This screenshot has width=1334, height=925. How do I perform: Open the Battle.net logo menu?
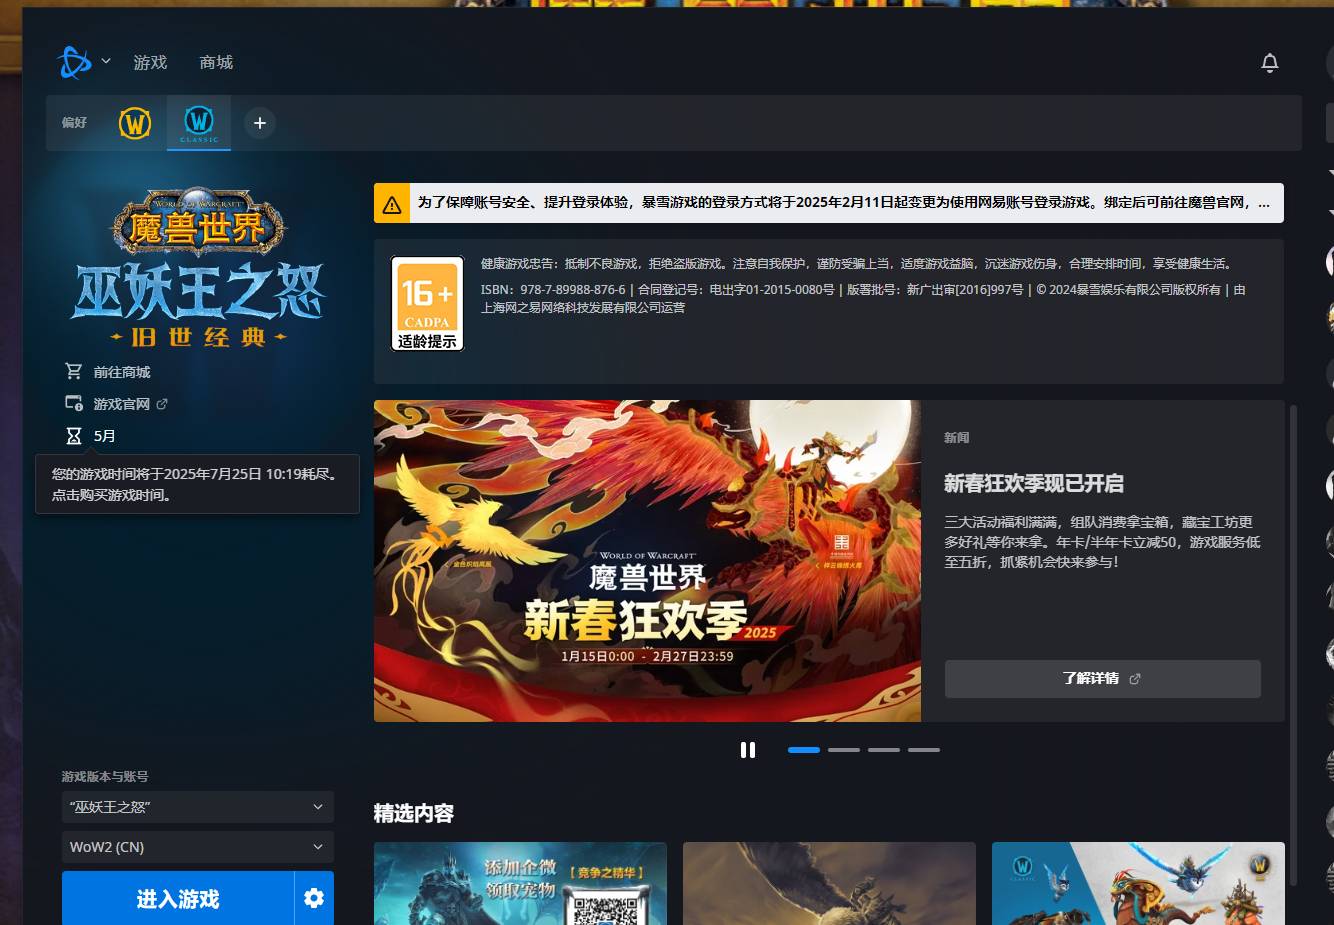pyautogui.click(x=74, y=62)
